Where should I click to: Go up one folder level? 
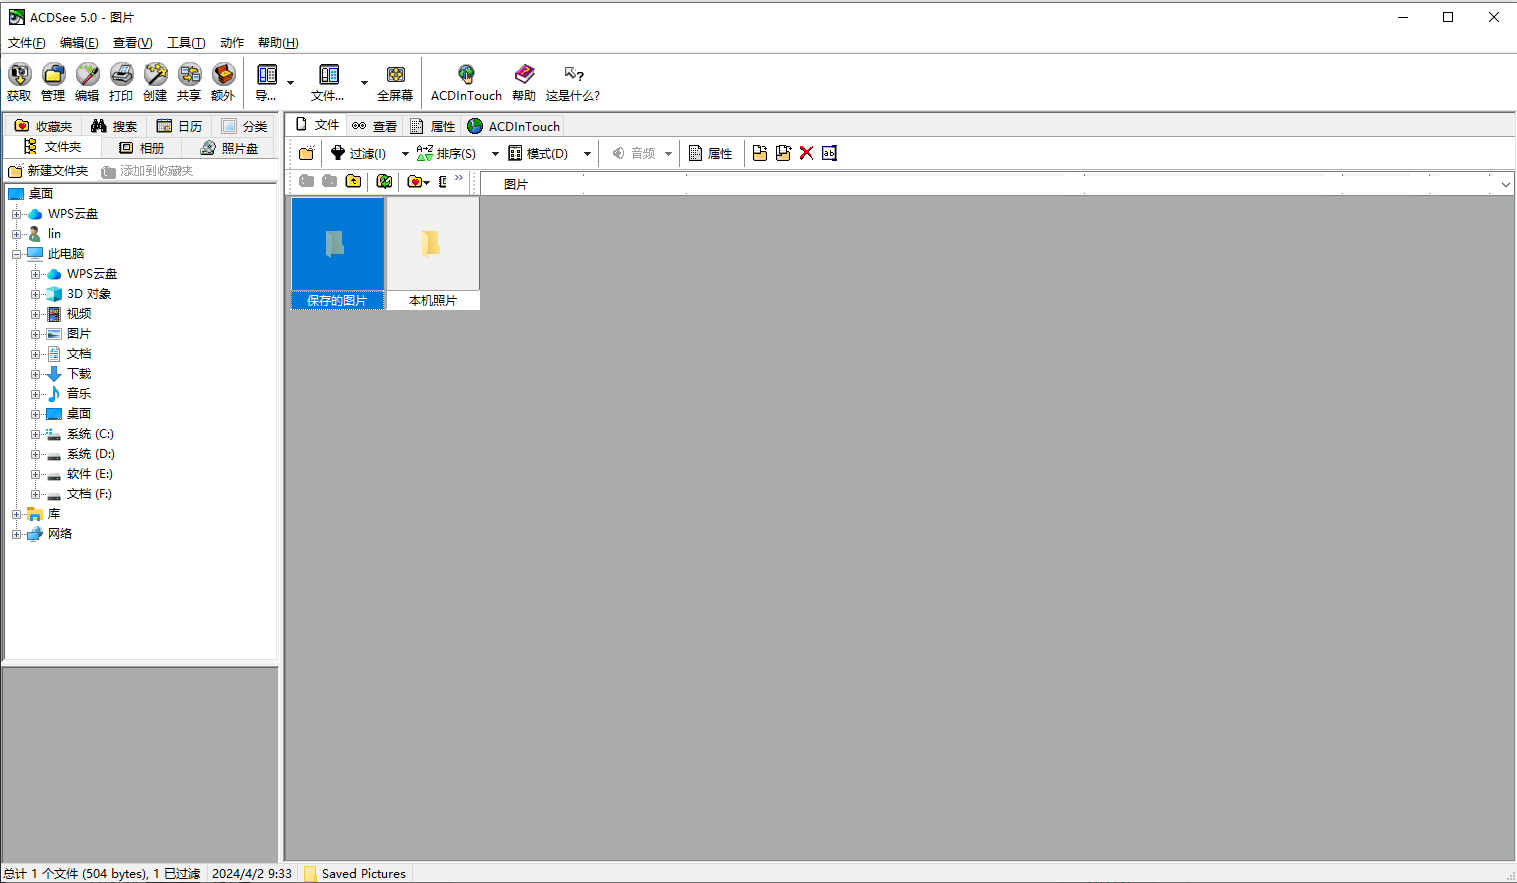pos(354,181)
